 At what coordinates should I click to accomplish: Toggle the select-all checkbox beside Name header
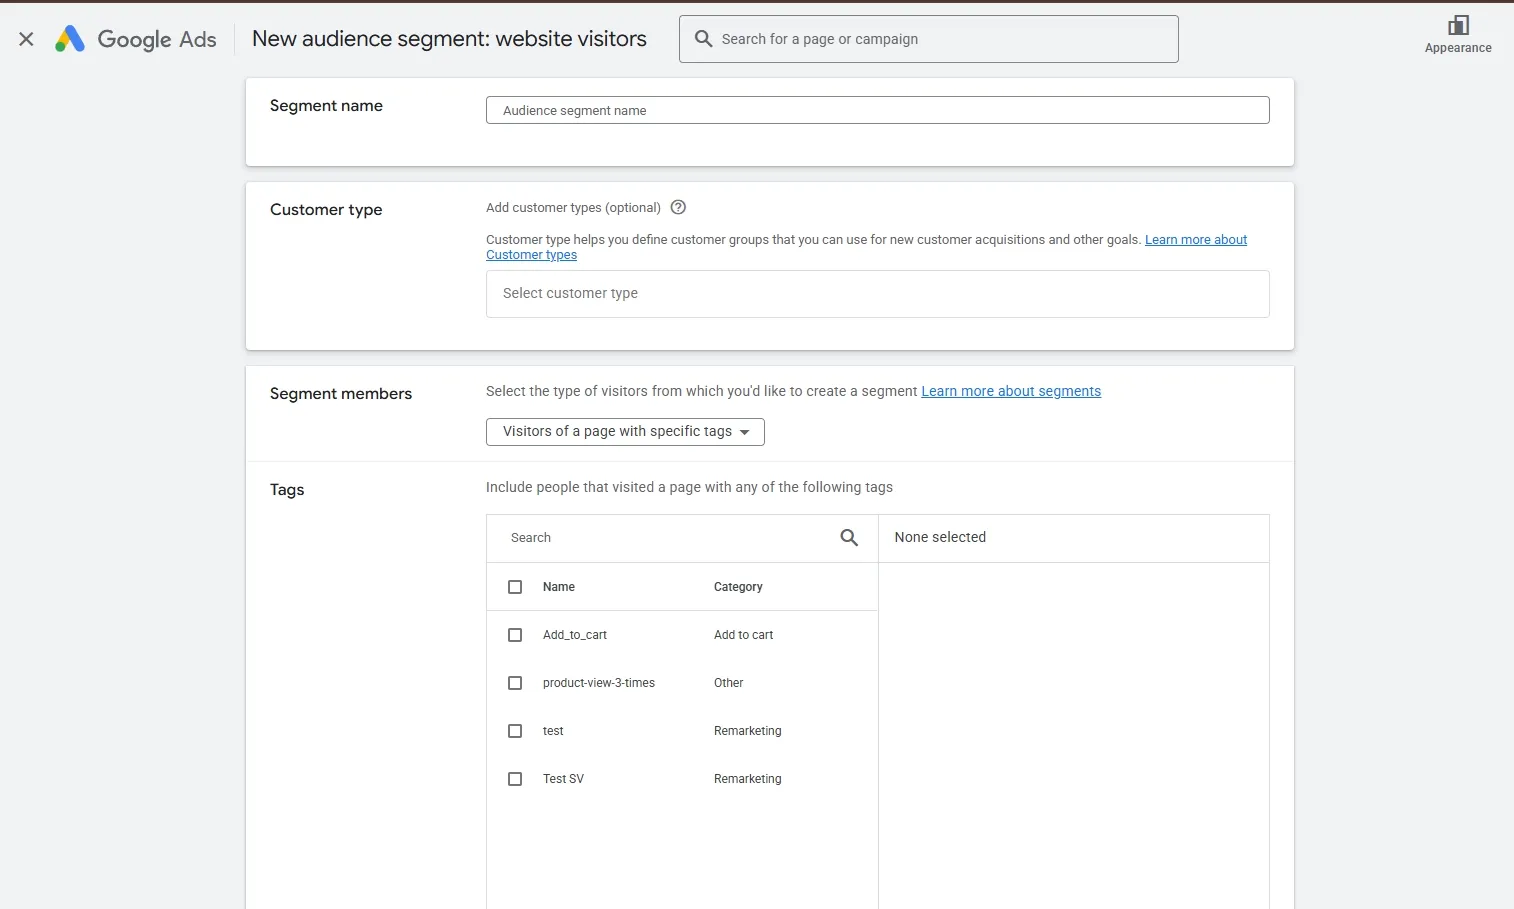pos(515,587)
